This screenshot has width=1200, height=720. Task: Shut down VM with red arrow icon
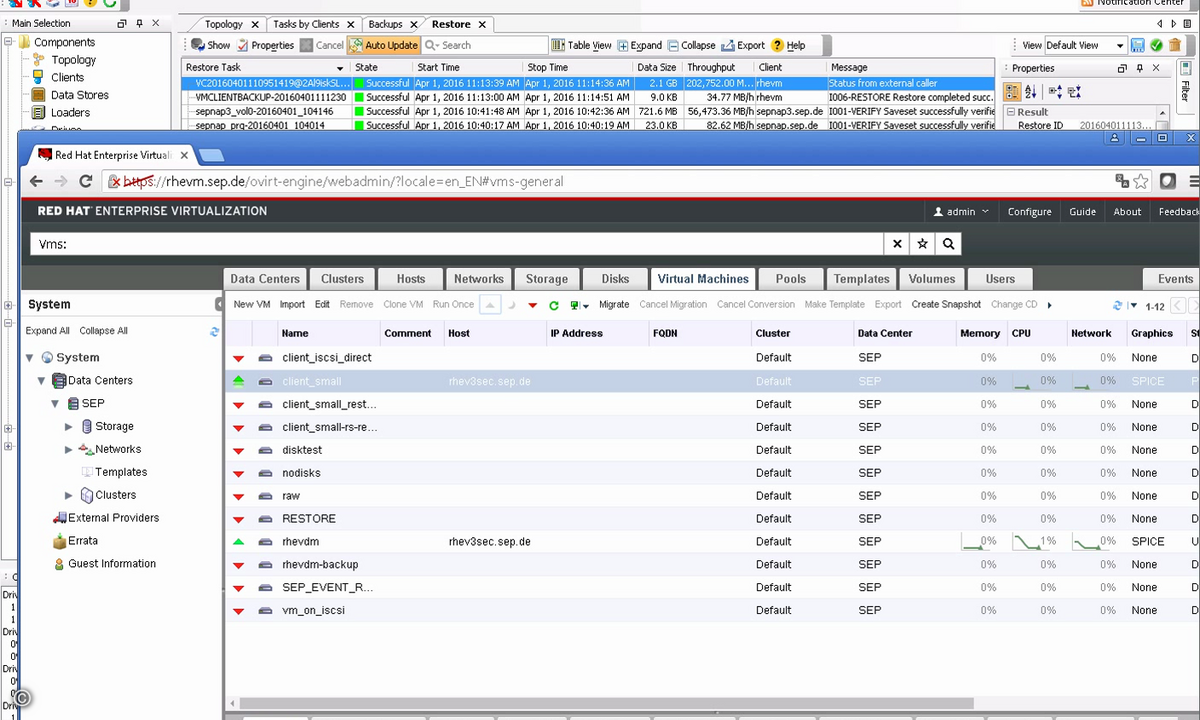[x=533, y=305]
